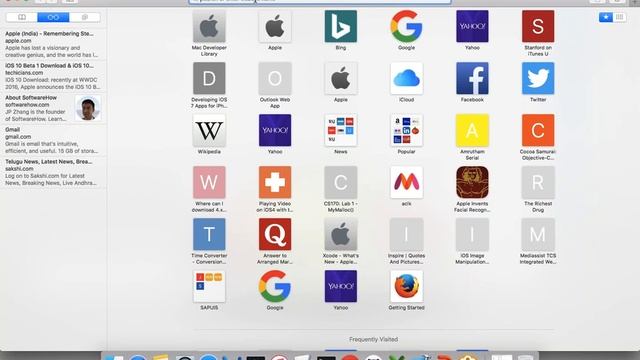This screenshot has width=640, height=360.
Task: Open the Mac Developer Library favorite
Action: 209,27
